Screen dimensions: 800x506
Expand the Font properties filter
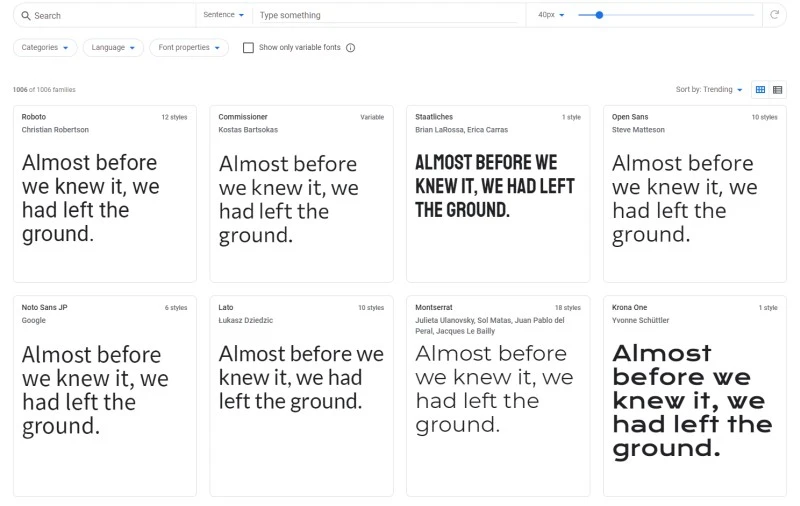tap(189, 47)
